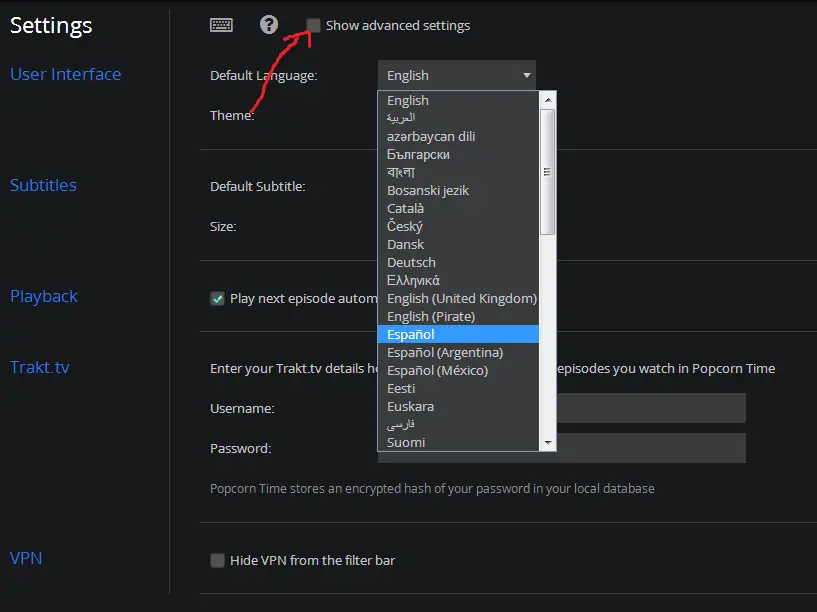Go to Subtitles settings section
The width and height of the screenshot is (817, 612).
43,185
